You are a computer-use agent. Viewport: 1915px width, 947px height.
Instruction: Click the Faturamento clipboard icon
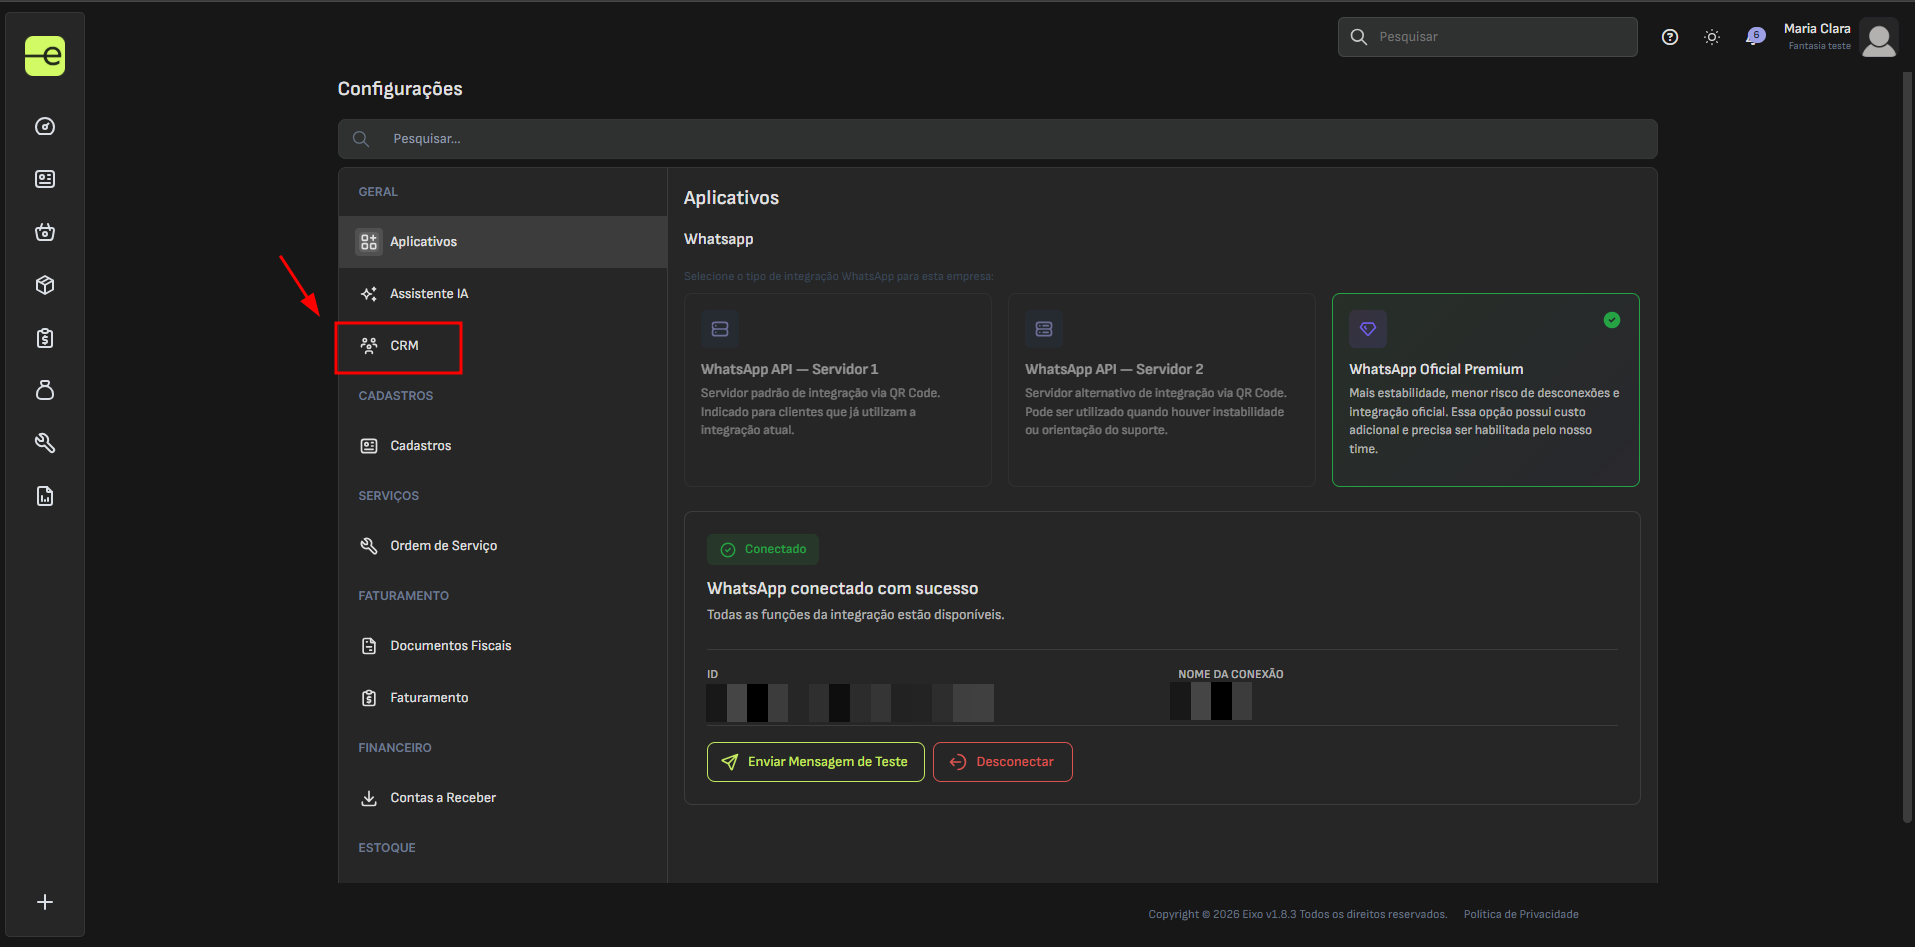click(x=369, y=698)
